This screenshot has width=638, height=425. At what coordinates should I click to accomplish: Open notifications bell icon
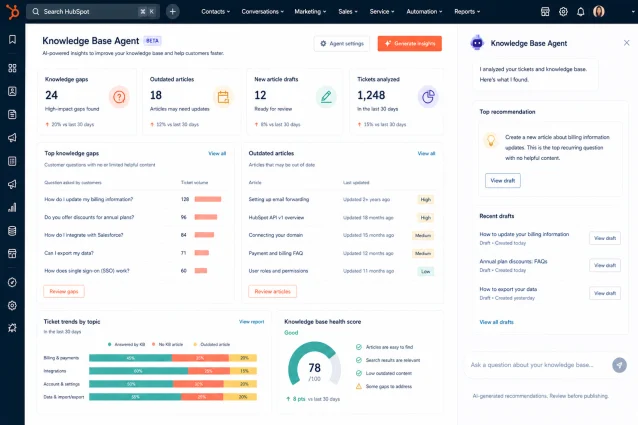point(581,12)
